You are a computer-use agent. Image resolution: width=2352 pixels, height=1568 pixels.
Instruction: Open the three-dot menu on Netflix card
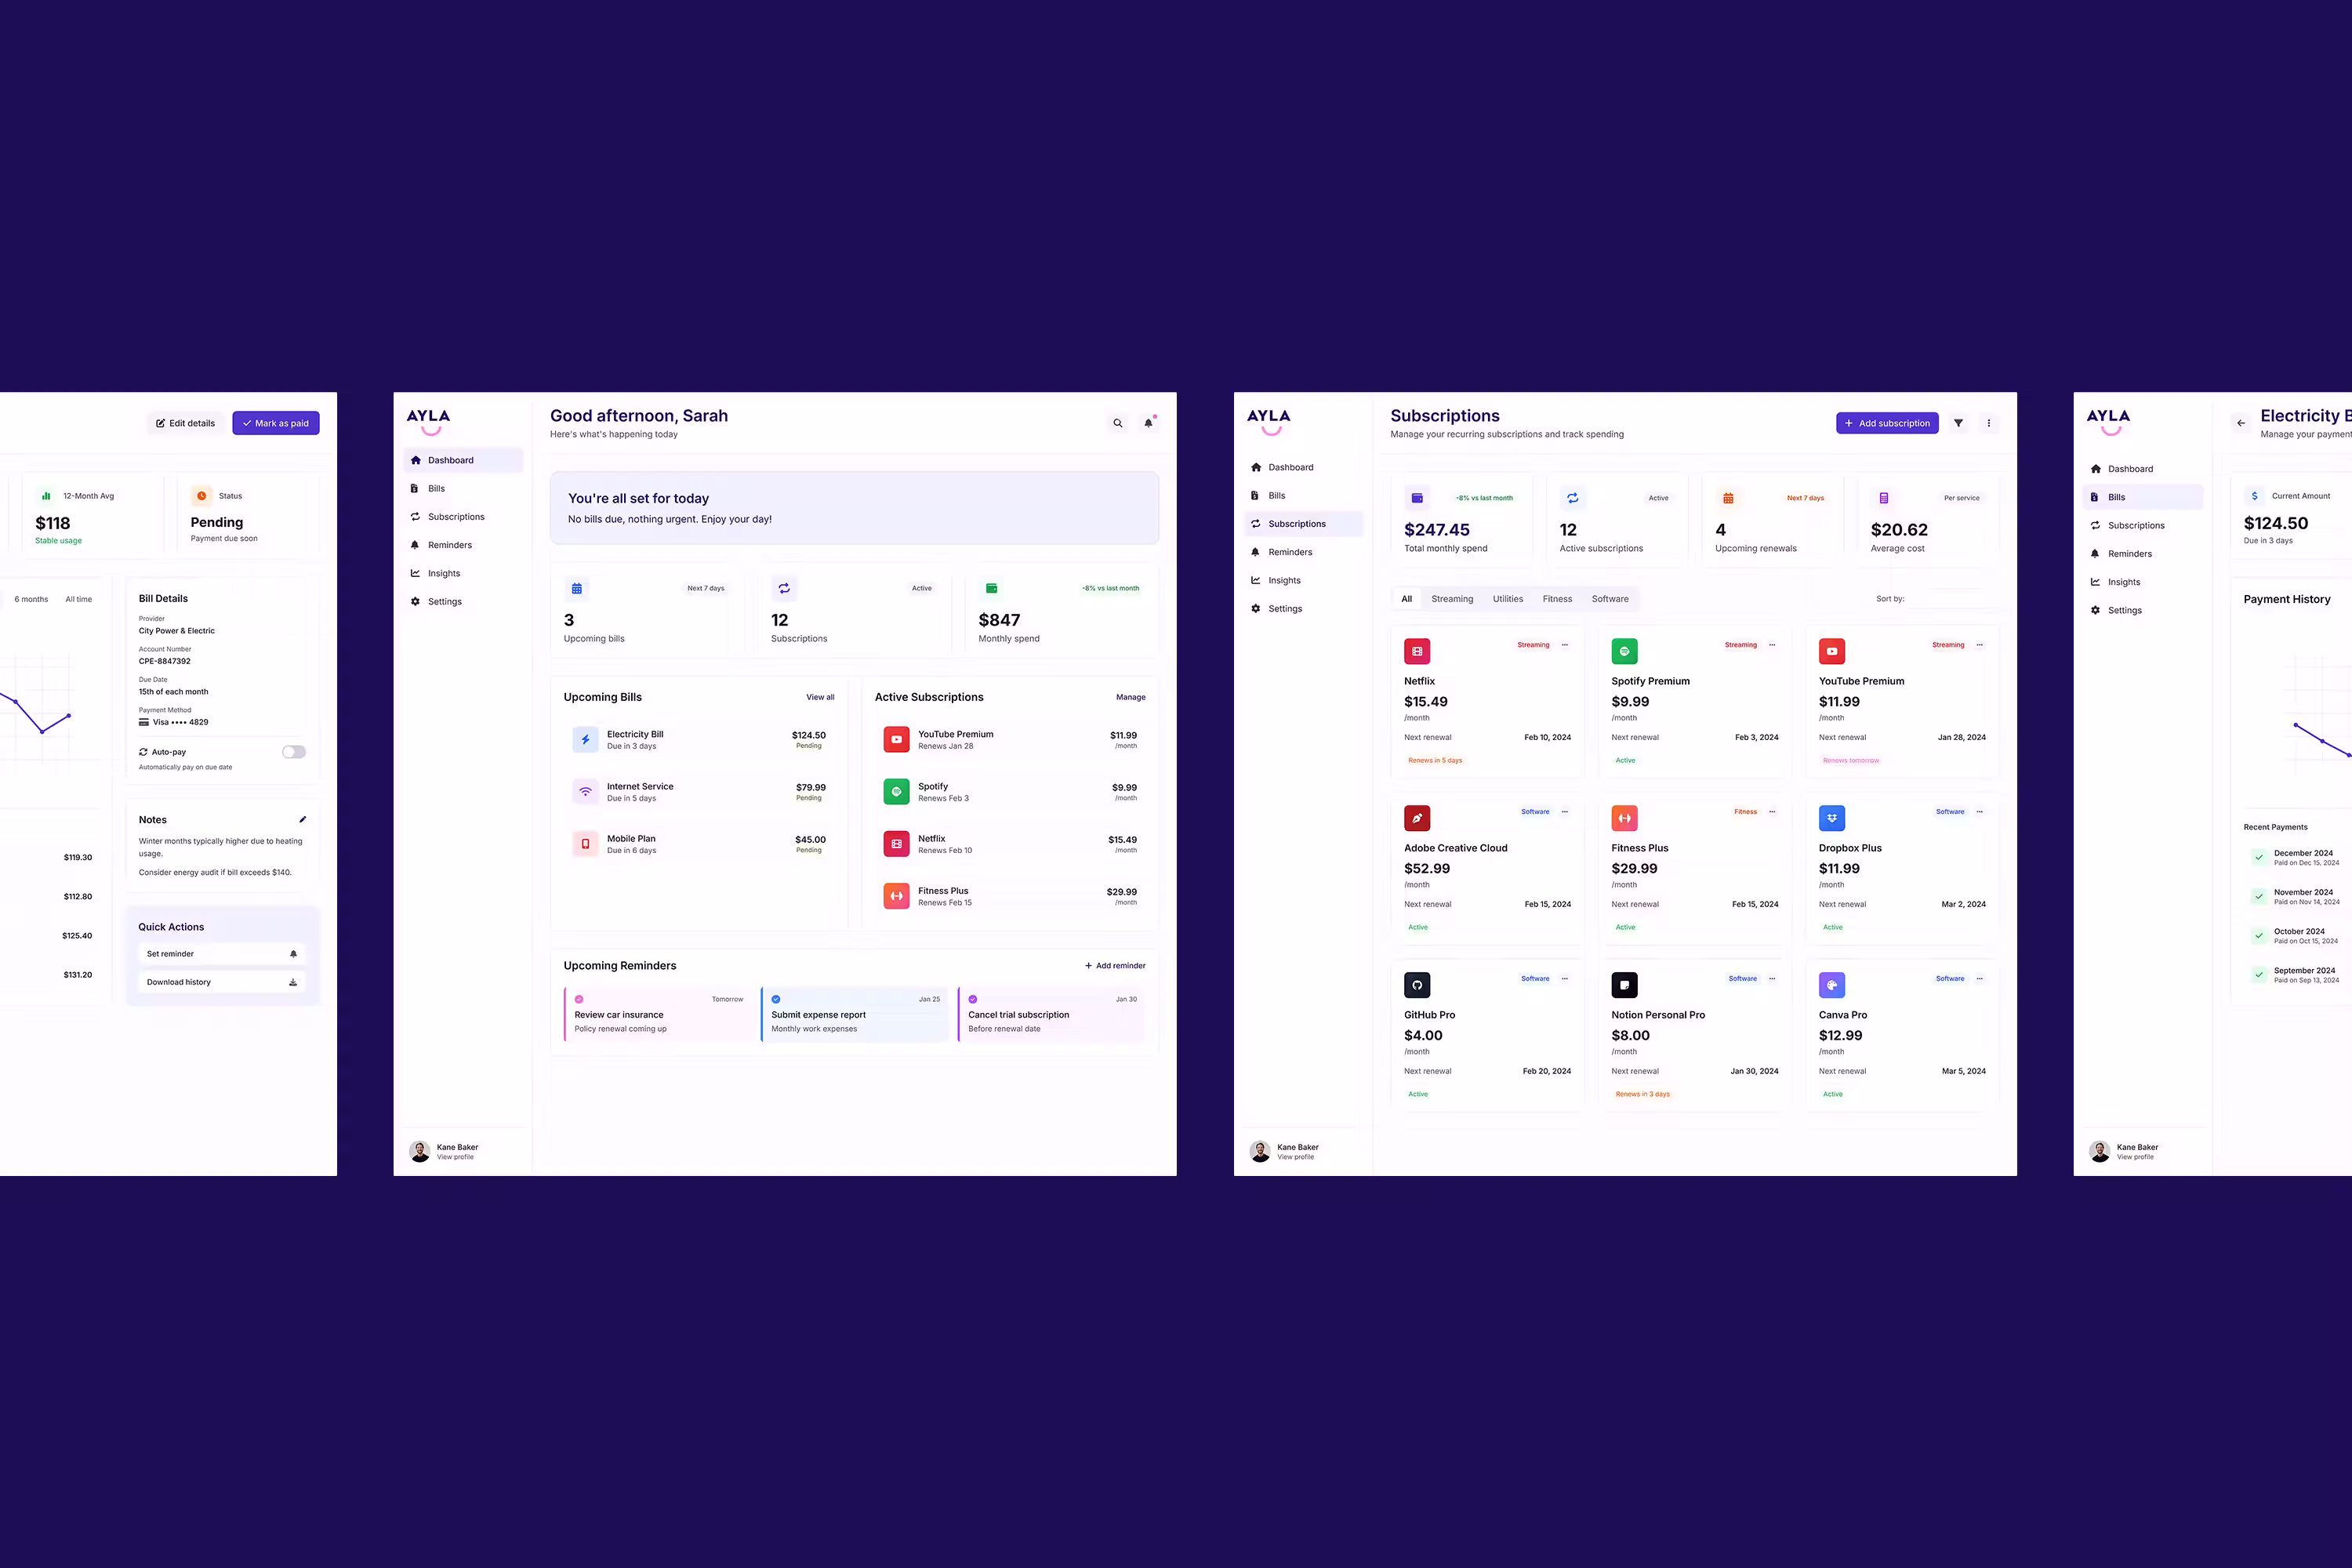point(1565,645)
